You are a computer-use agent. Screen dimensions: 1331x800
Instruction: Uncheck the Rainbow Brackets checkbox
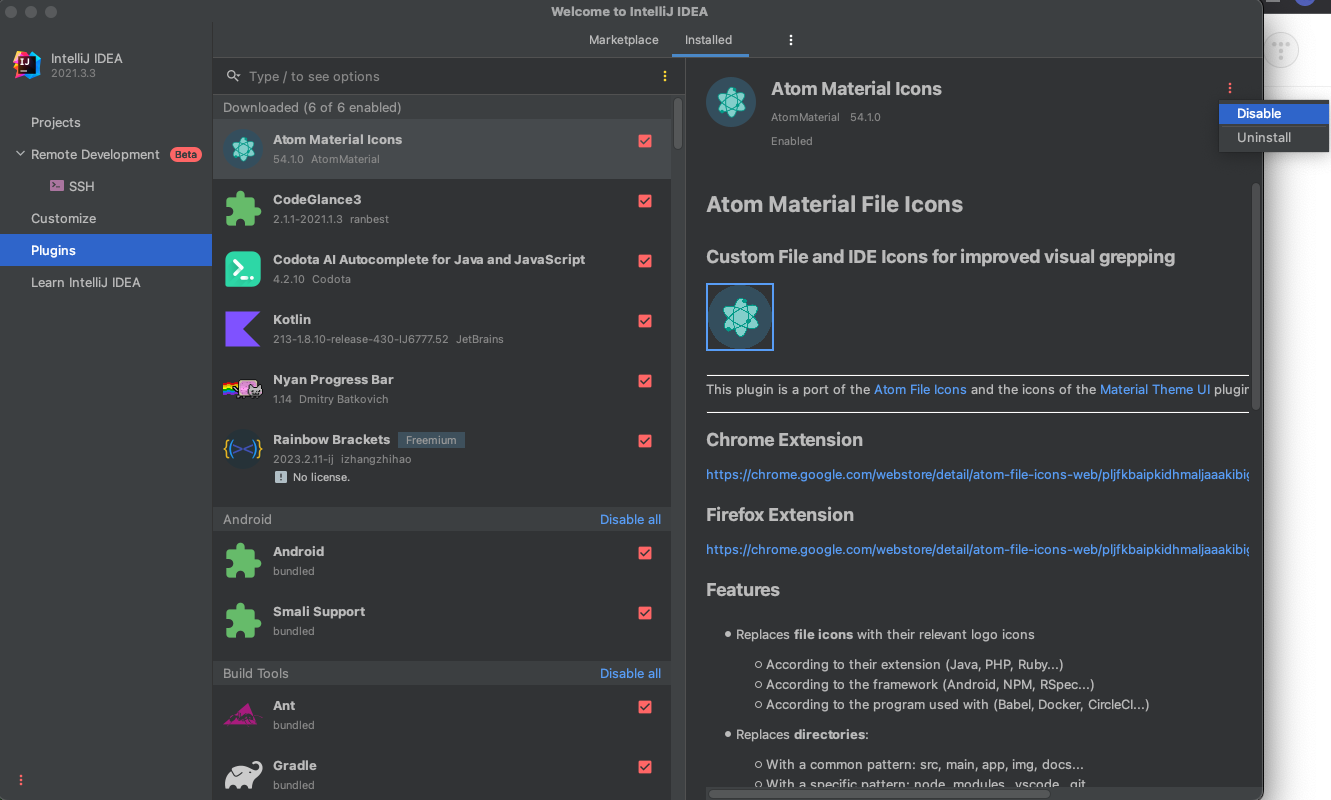click(645, 441)
